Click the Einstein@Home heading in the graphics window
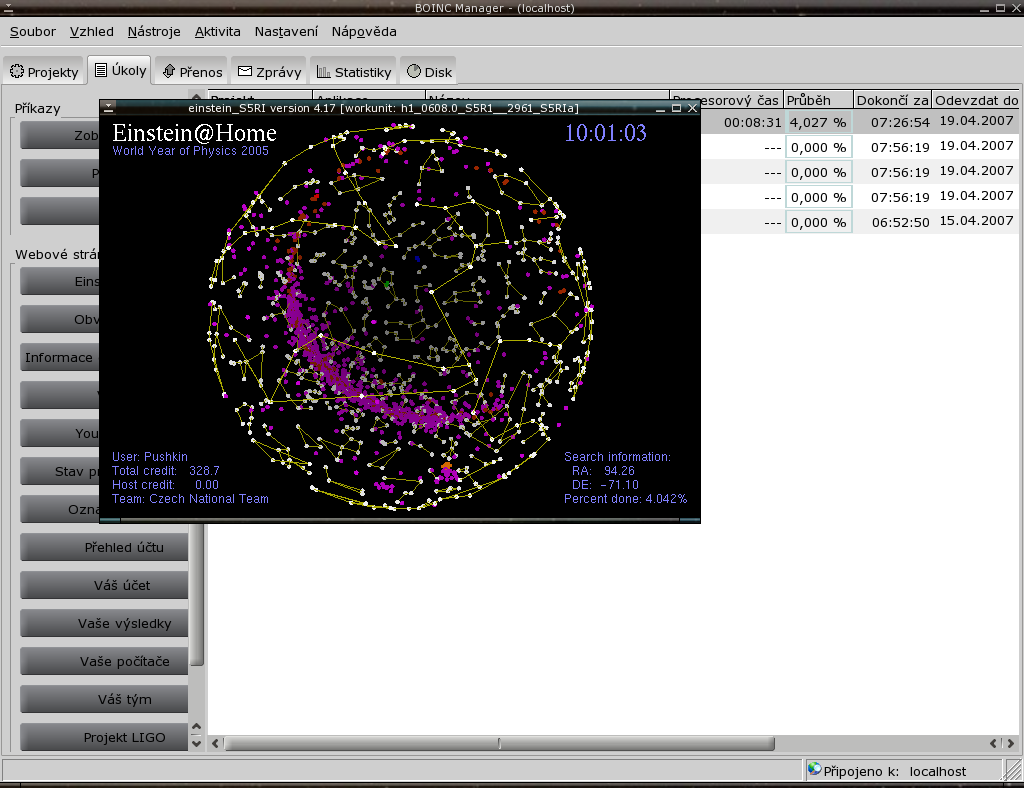The image size is (1024, 788). point(195,133)
